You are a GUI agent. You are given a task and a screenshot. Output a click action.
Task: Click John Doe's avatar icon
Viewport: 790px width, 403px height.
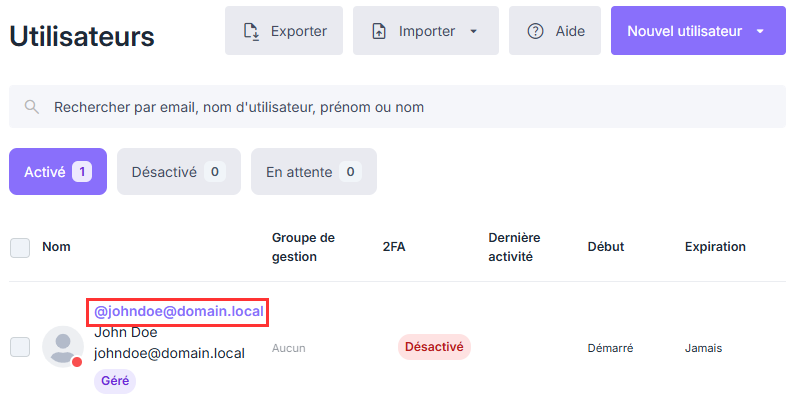click(x=62, y=347)
